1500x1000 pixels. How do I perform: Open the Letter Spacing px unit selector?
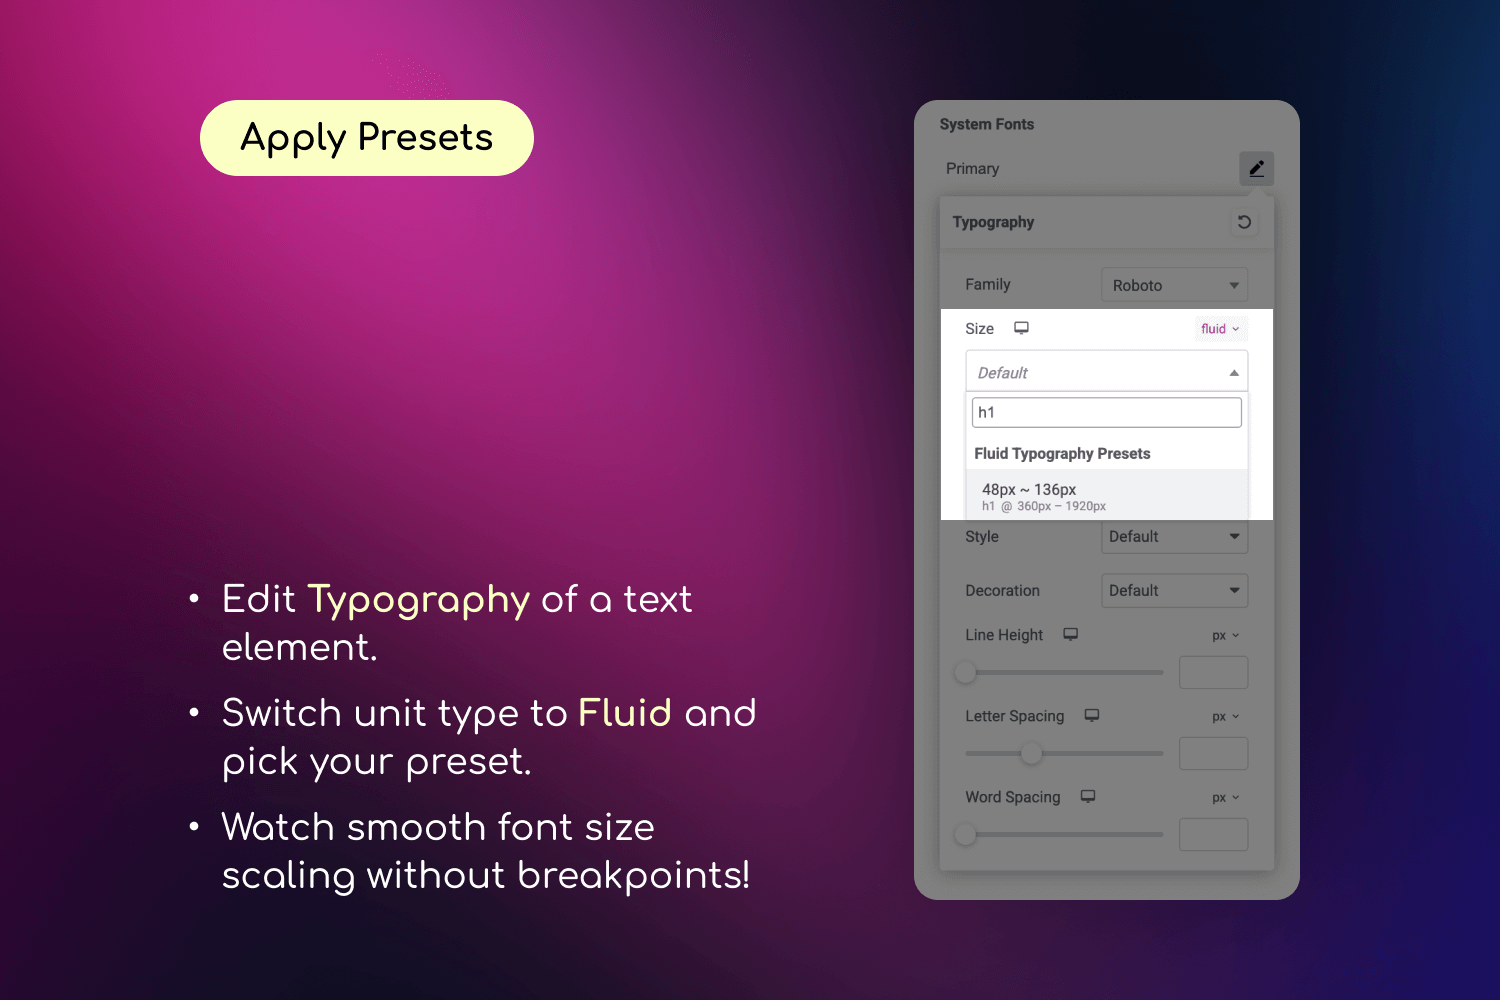(x=1225, y=716)
